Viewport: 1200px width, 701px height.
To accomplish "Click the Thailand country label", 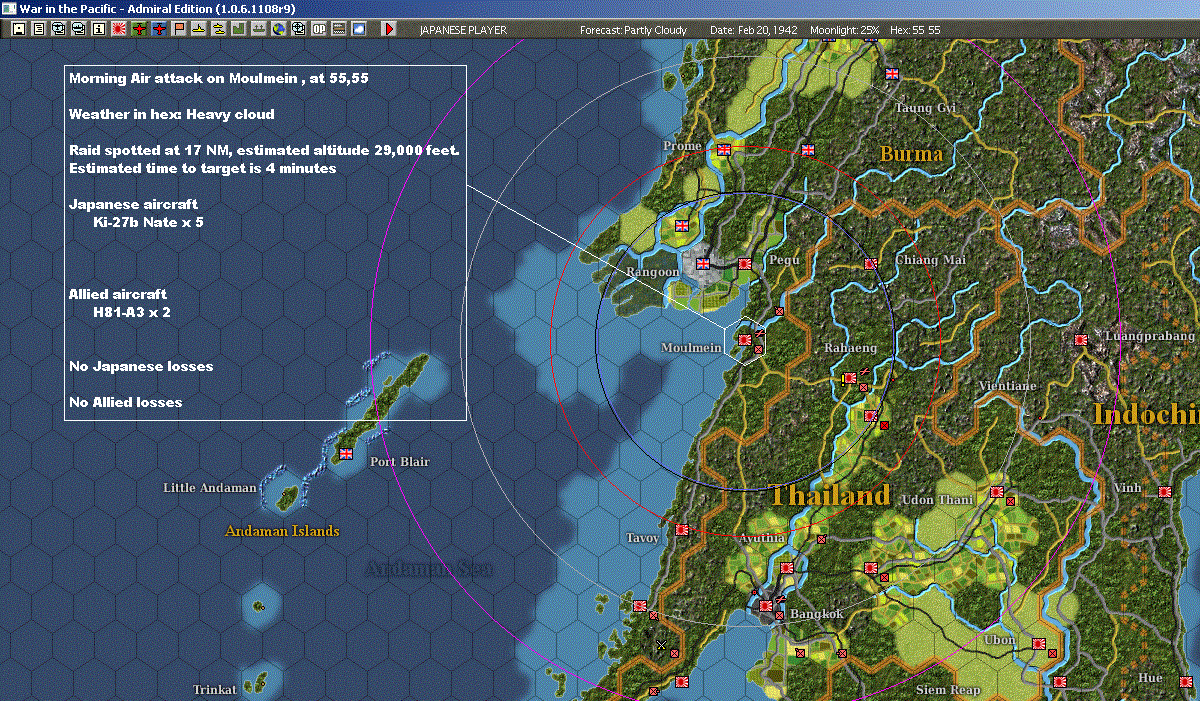I will pos(830,495).
